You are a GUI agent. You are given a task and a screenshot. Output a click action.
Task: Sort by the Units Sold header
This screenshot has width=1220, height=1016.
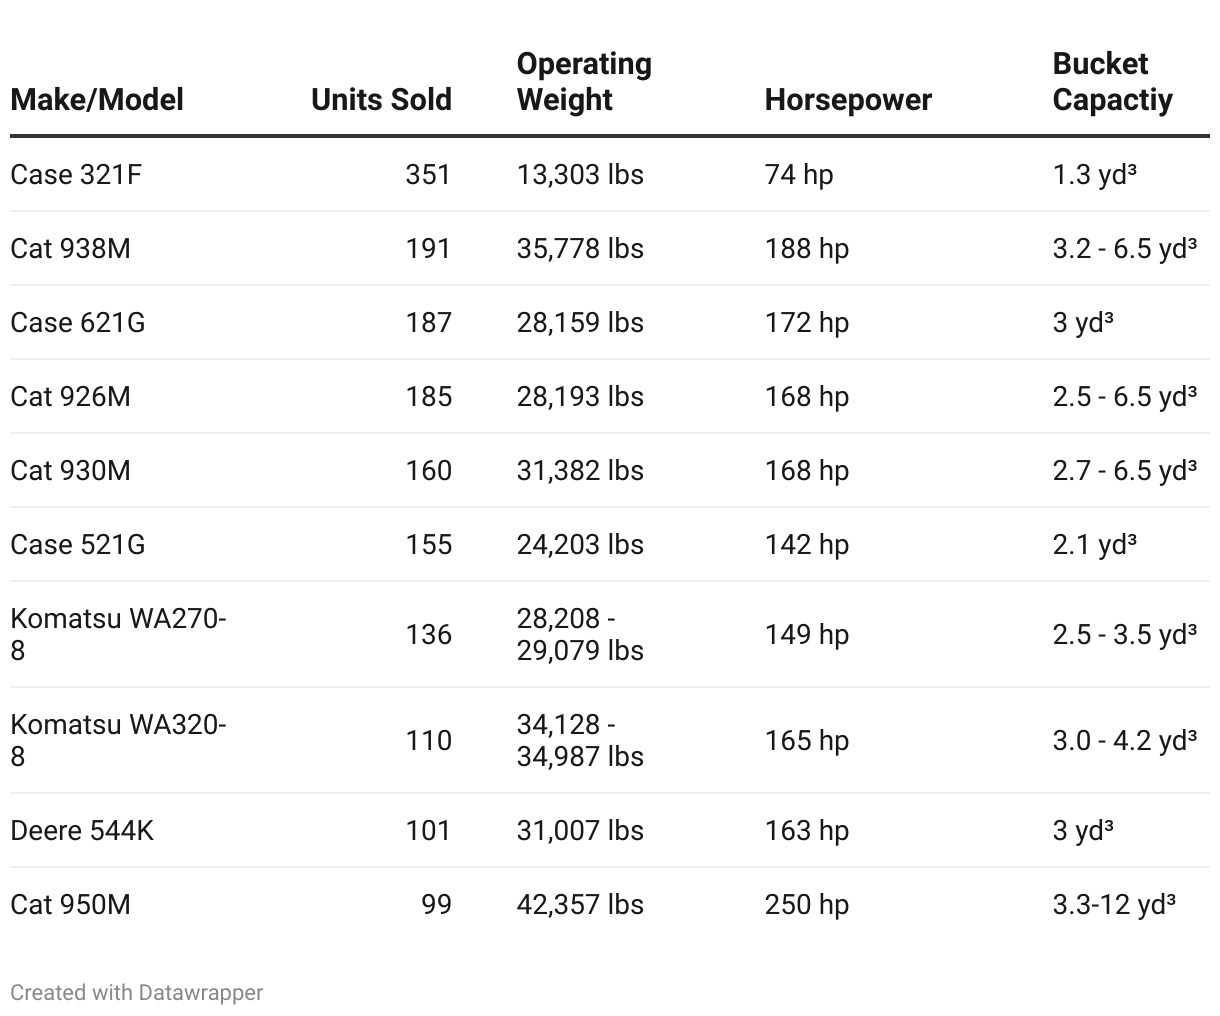381,100
